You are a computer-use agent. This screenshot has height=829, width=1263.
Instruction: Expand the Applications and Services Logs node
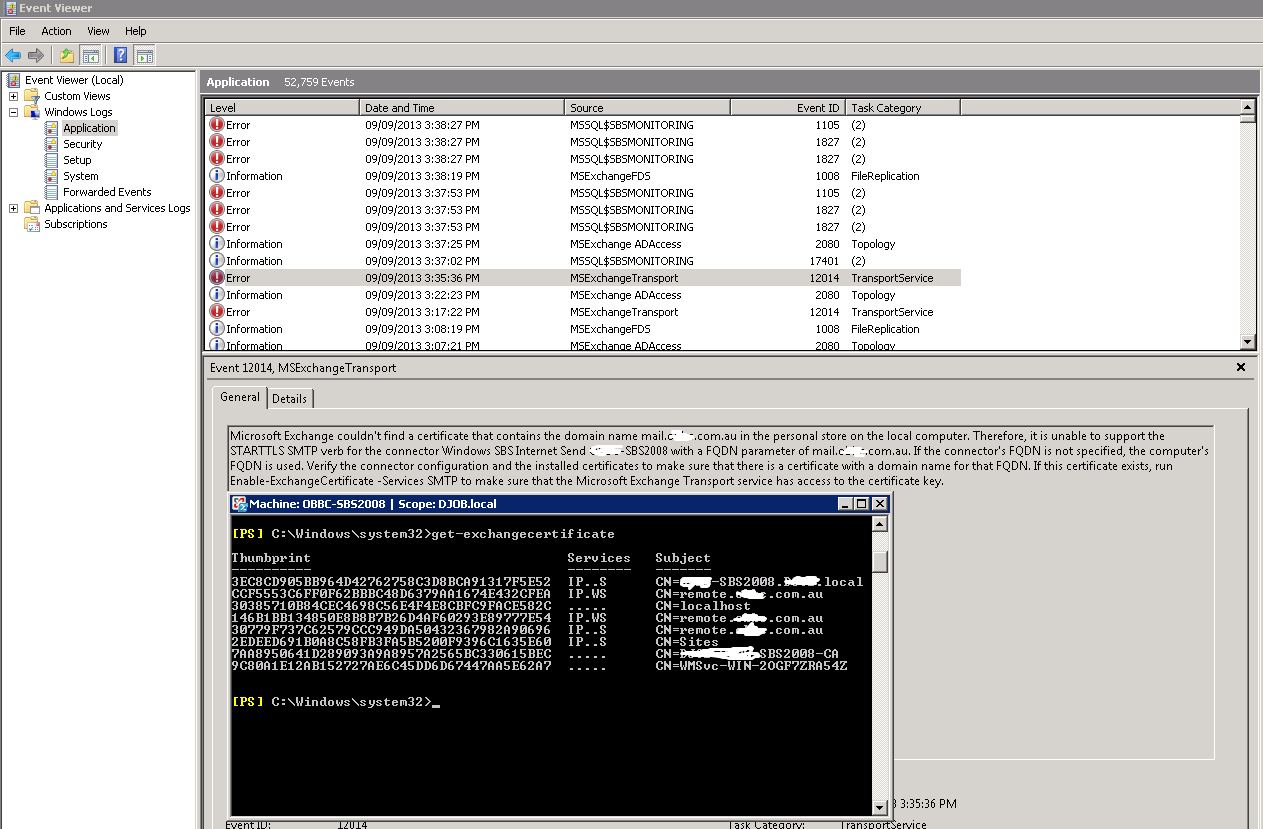point(13,208)
